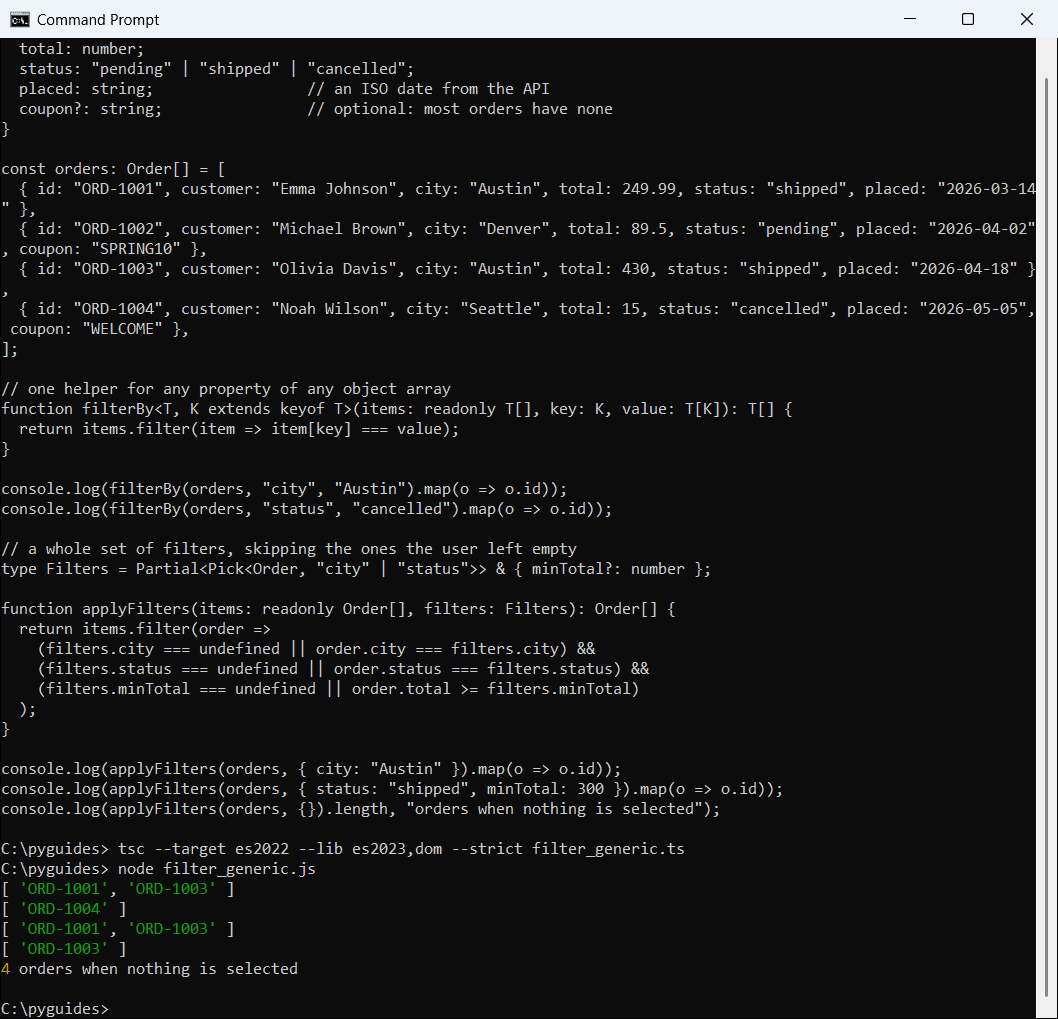Click the "function filterBy<T, K extends keyof T>" line
Screen dimensions: 1058x1019
point(397,409)
